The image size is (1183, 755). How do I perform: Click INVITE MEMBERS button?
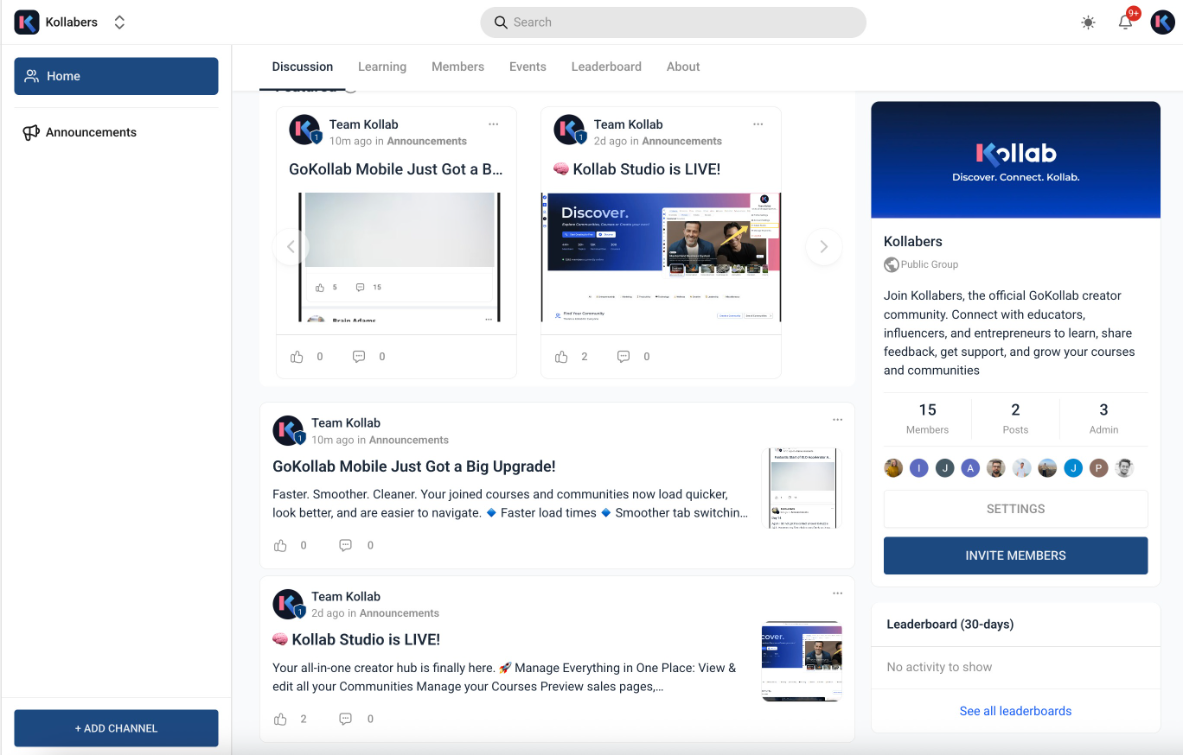1016,556
